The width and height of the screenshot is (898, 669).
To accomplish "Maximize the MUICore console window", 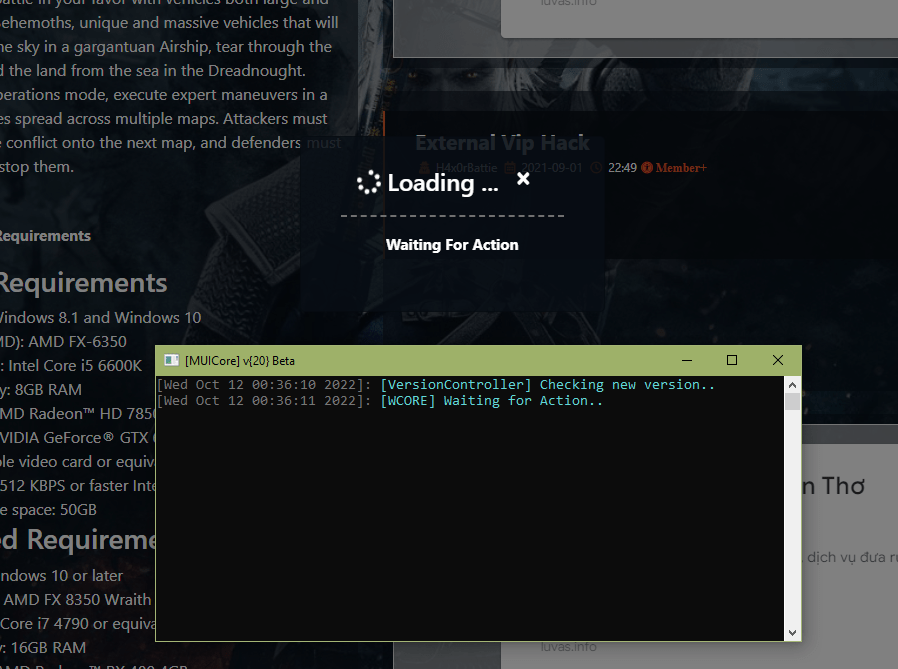I will point(732,360).
